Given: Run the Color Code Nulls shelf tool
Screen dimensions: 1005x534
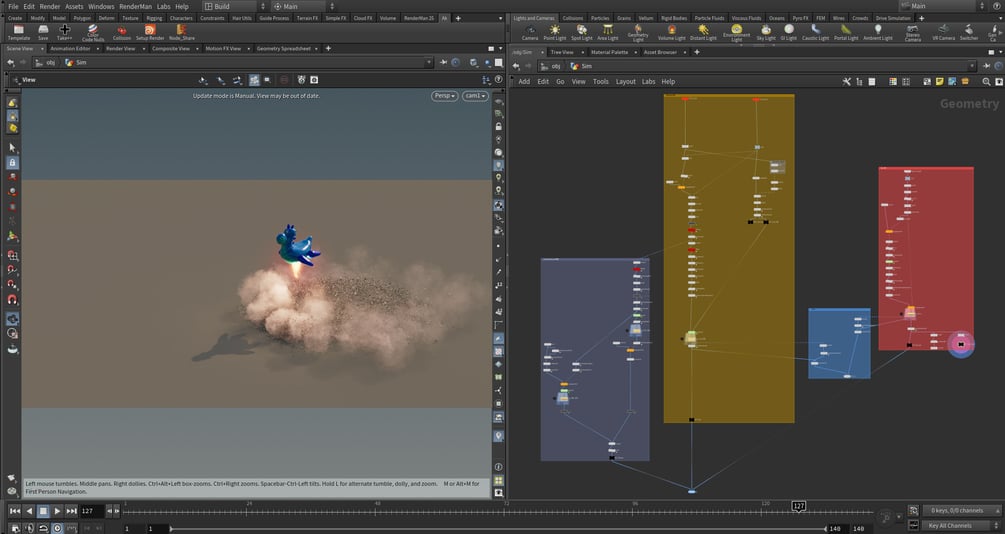Looking at the screenshot, I should 93,33.
